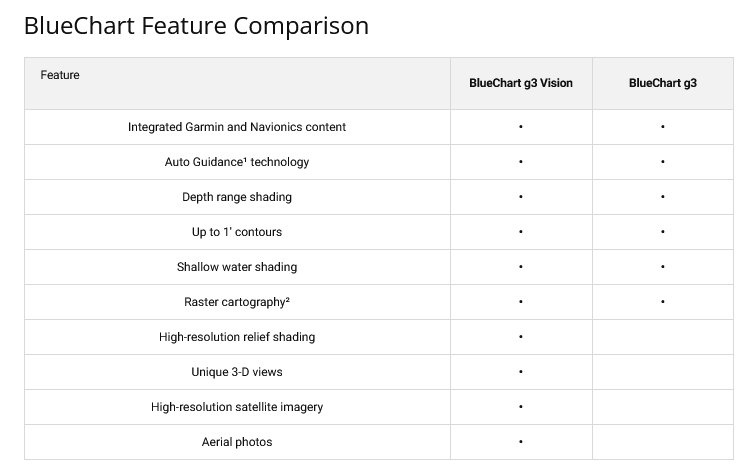Select Integrated Garmin and Navionics content row
This screenshot has height=474, width=746.
[237, 127]
